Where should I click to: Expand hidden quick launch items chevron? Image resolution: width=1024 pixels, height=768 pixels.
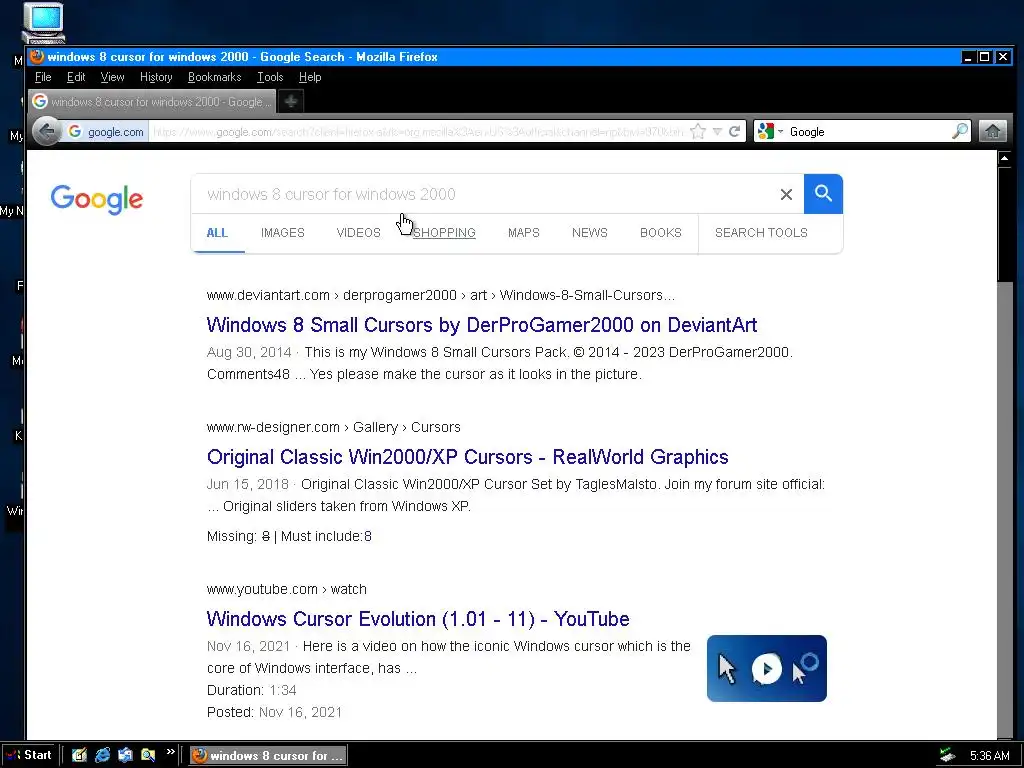click(170, 752)
